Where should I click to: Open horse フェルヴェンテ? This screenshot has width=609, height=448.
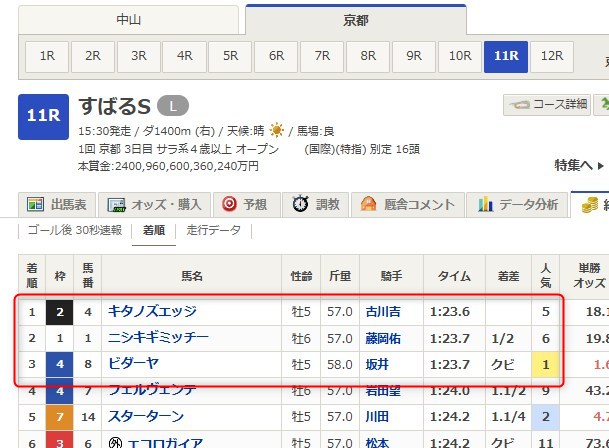coord(152,390)
